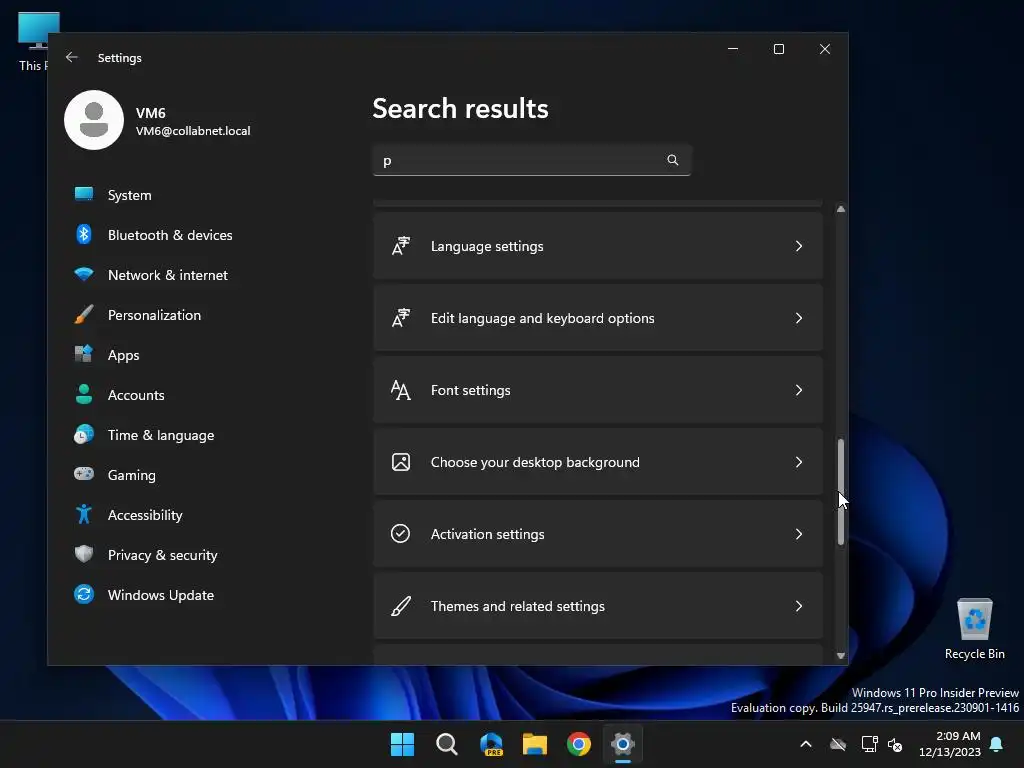Click the notification bell in system tray
This screenshot has width=1024, height=768.
pyautogui.click(x=997, y=744)
